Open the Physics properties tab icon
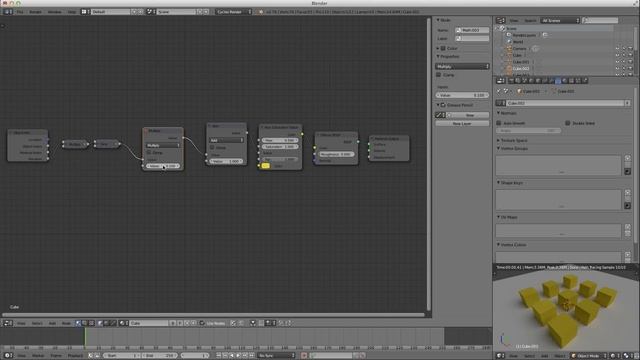The width and height of the screenshot is (640, 360). [x=585, y=81]
